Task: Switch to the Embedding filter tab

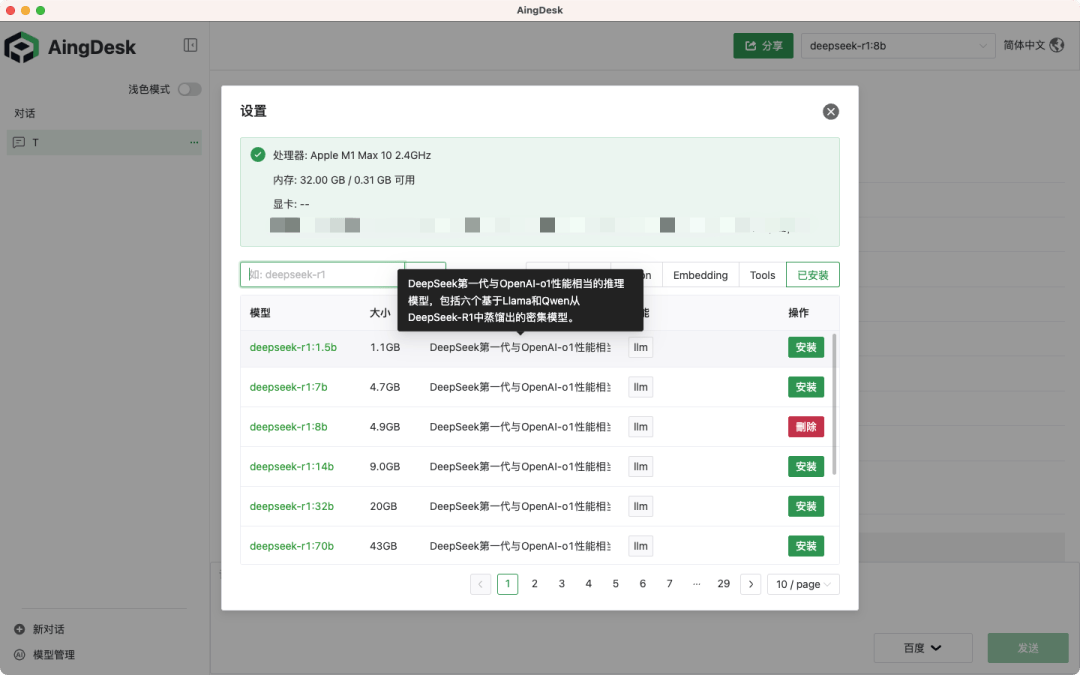Action: point(700,275)
